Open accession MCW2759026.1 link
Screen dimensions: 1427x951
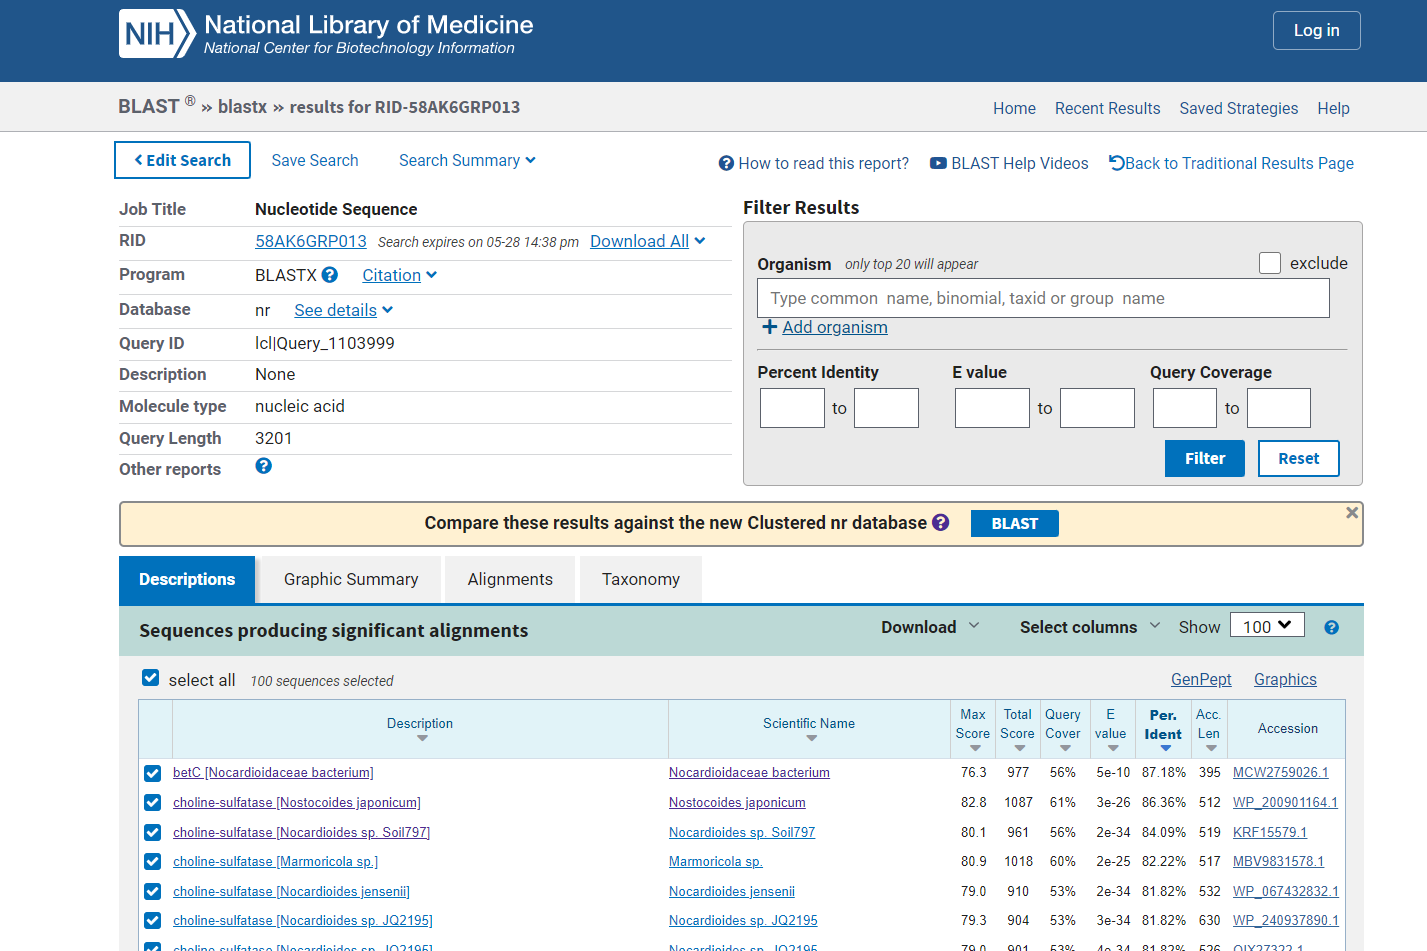pos(1280,772)
